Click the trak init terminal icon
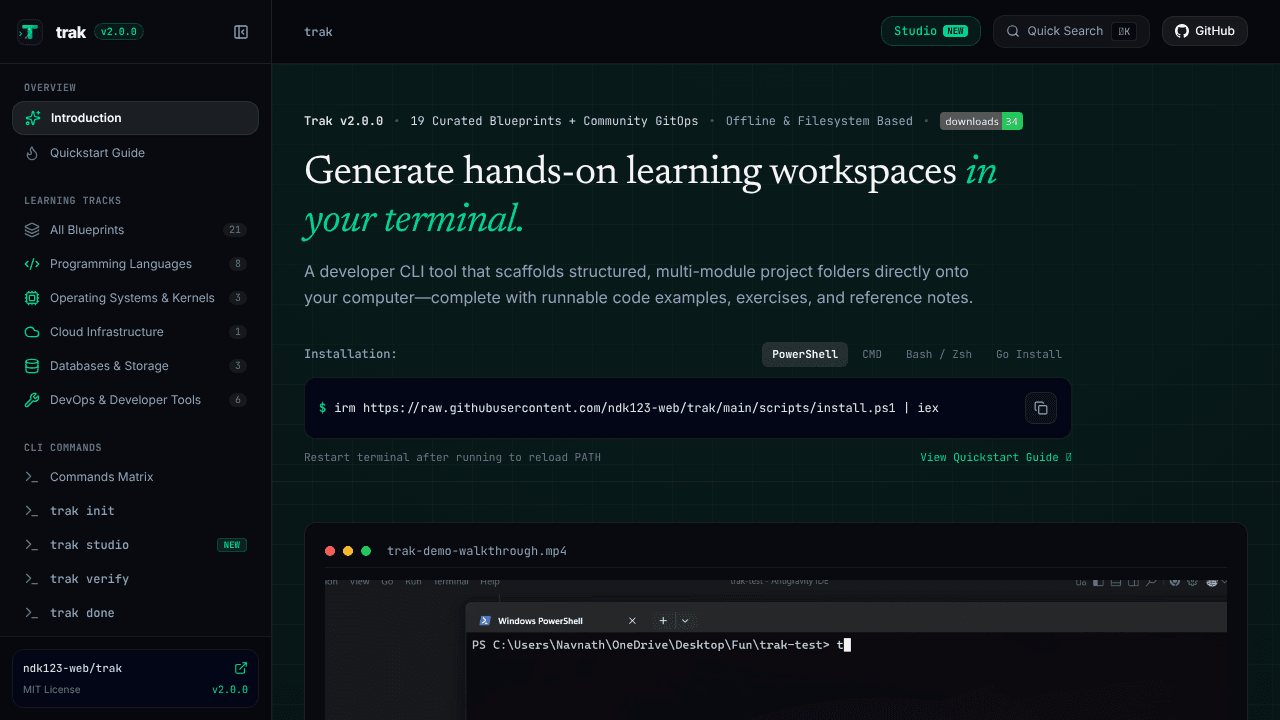The width and height of the screenshot is (1280, 720). point(32,511)
